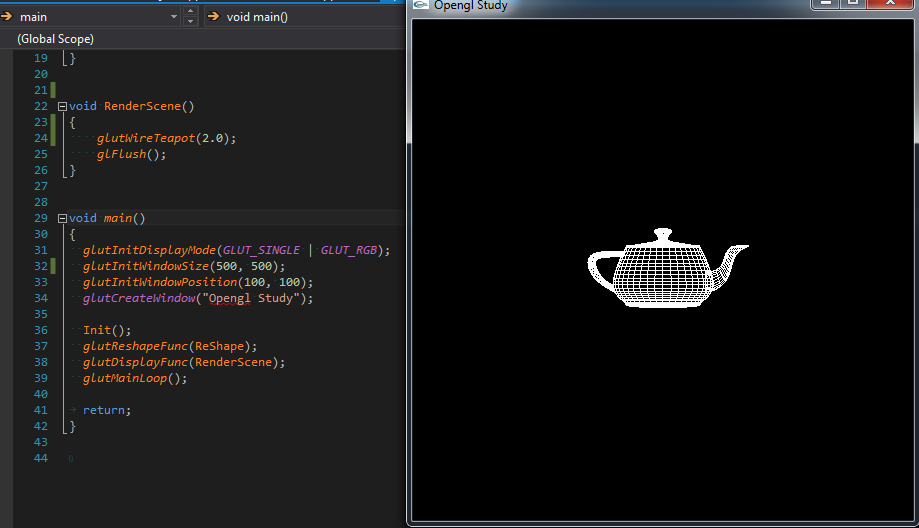Click the (Global Scope) label

tap(56, 39)
